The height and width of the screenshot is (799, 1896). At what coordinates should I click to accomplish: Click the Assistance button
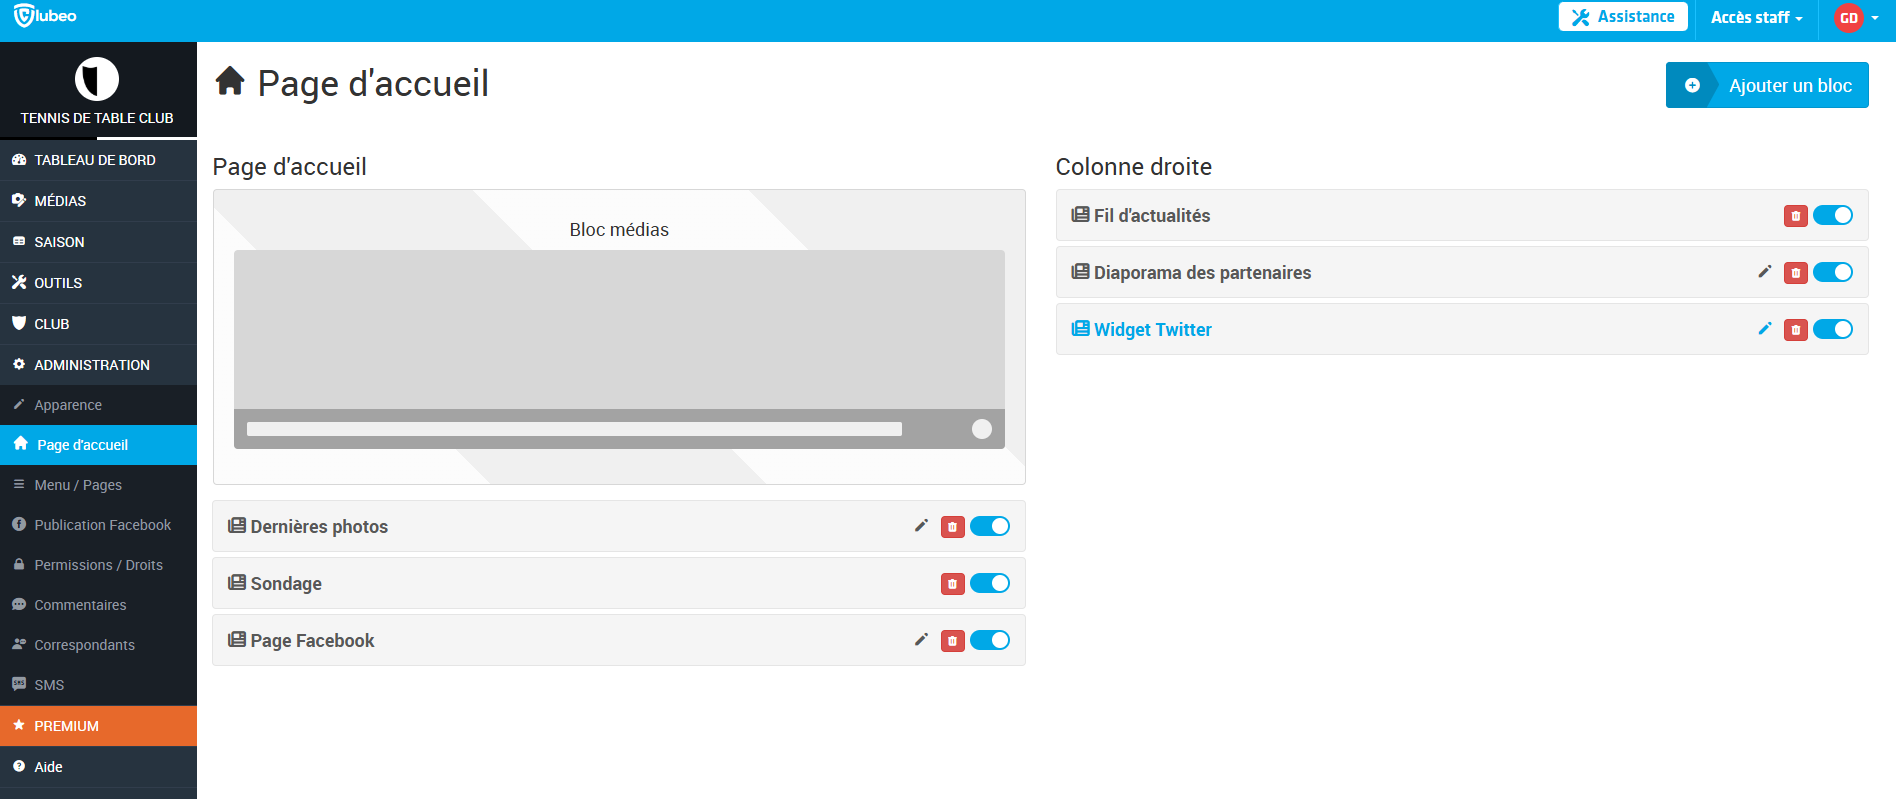[x=1623, y=17]
